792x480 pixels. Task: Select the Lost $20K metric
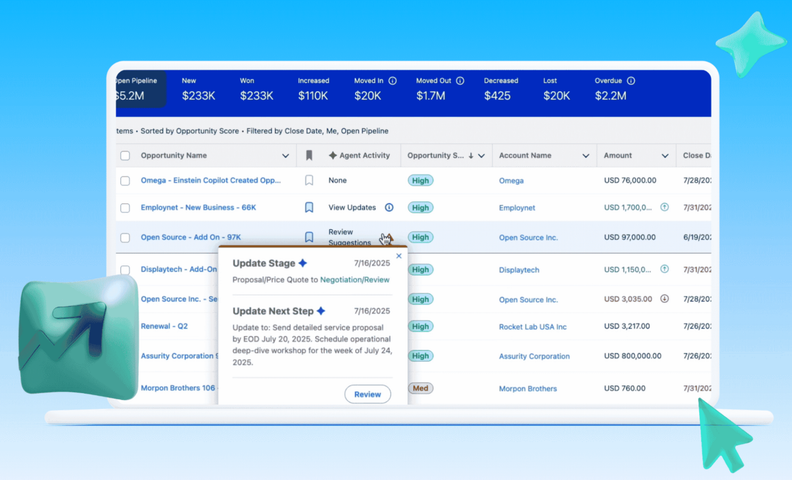pos(557,89)
